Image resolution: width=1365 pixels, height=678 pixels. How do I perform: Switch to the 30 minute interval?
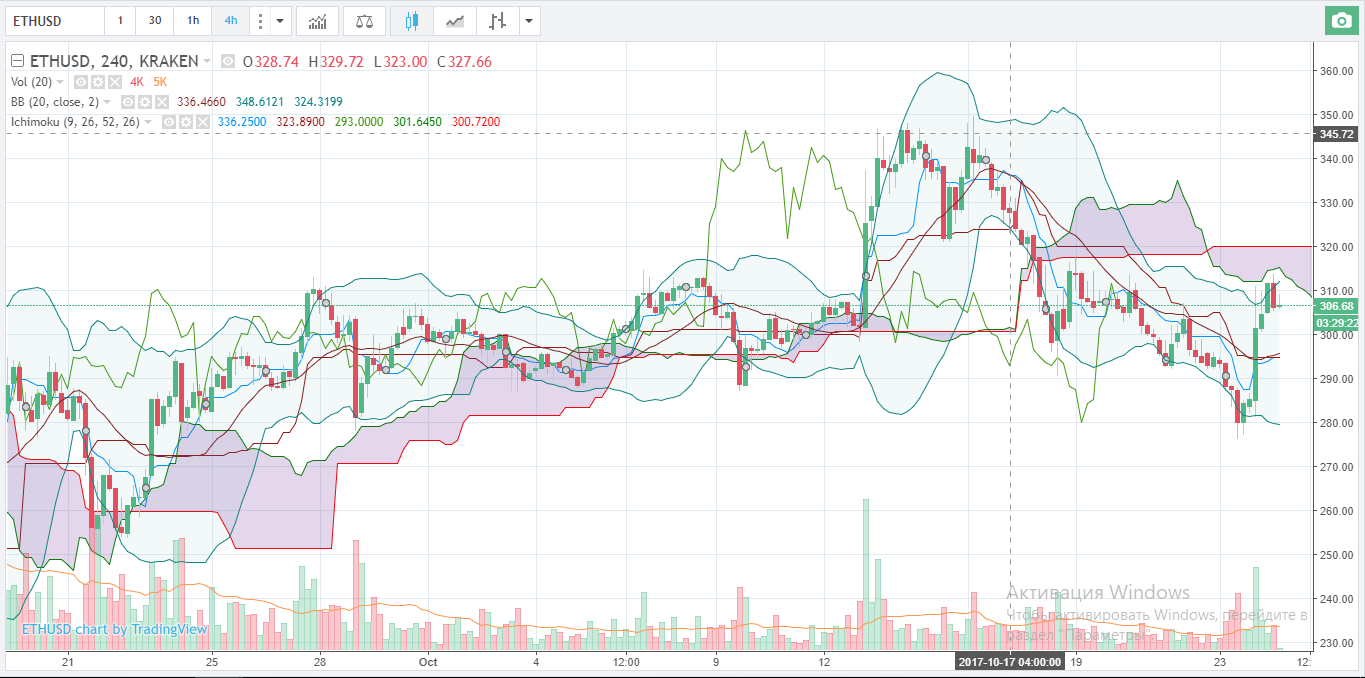click(154, 20)
